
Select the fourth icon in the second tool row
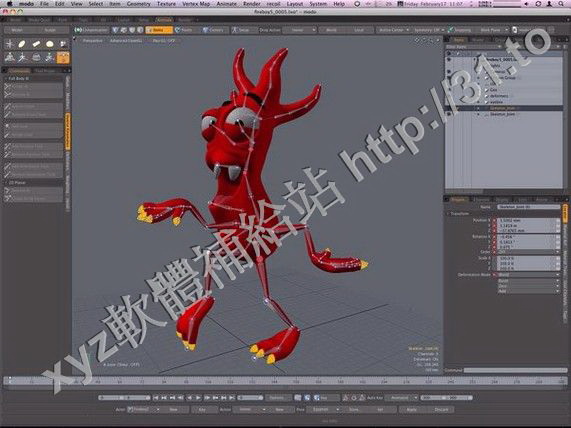point(50,58)
